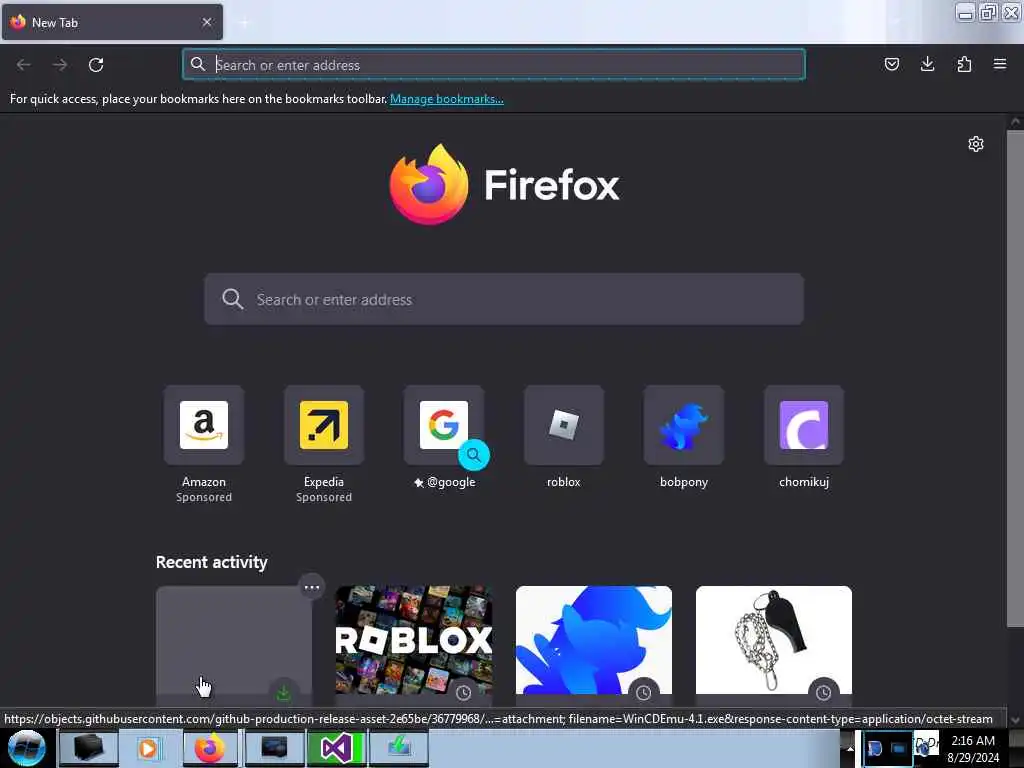Follow the Manage bookmarks link
Screen dimensions: 1024x768
[x=447, y=99]
